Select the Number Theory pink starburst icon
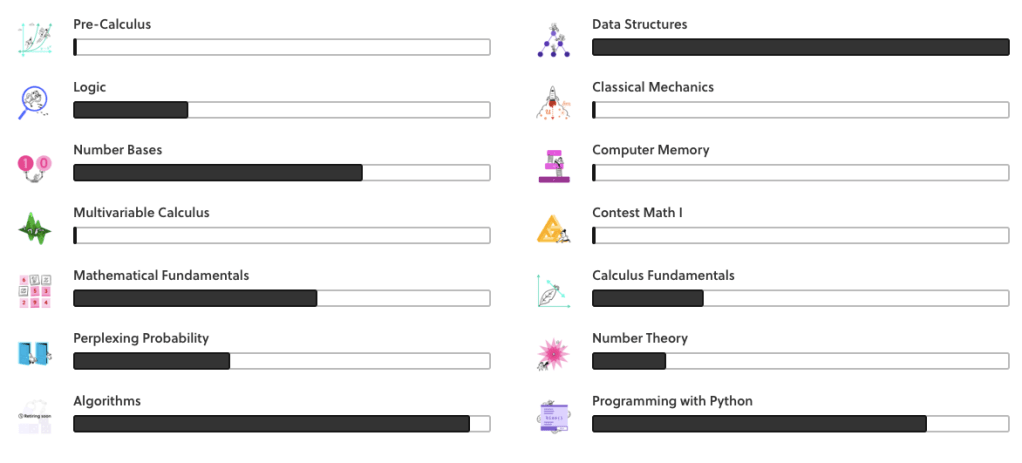Screen dimensions: 1022x463 pos(554,353)
